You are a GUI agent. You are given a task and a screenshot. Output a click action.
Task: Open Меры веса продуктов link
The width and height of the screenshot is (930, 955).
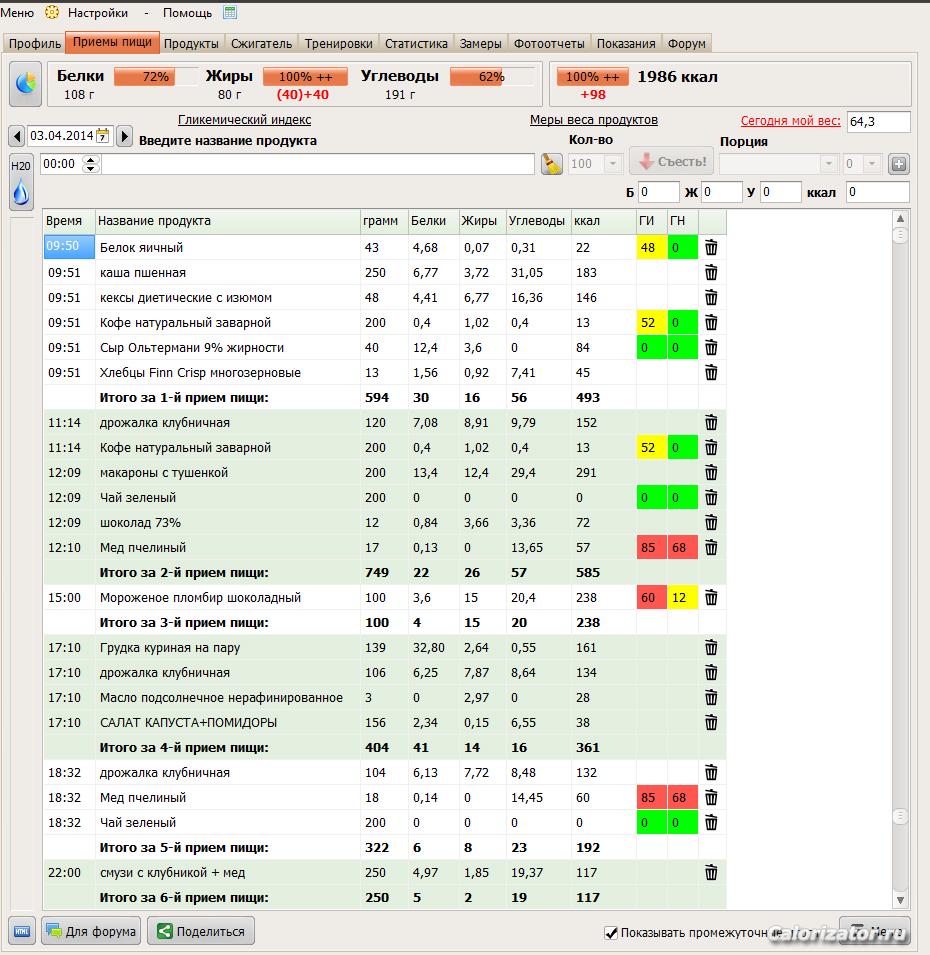[x=594, y=120]
